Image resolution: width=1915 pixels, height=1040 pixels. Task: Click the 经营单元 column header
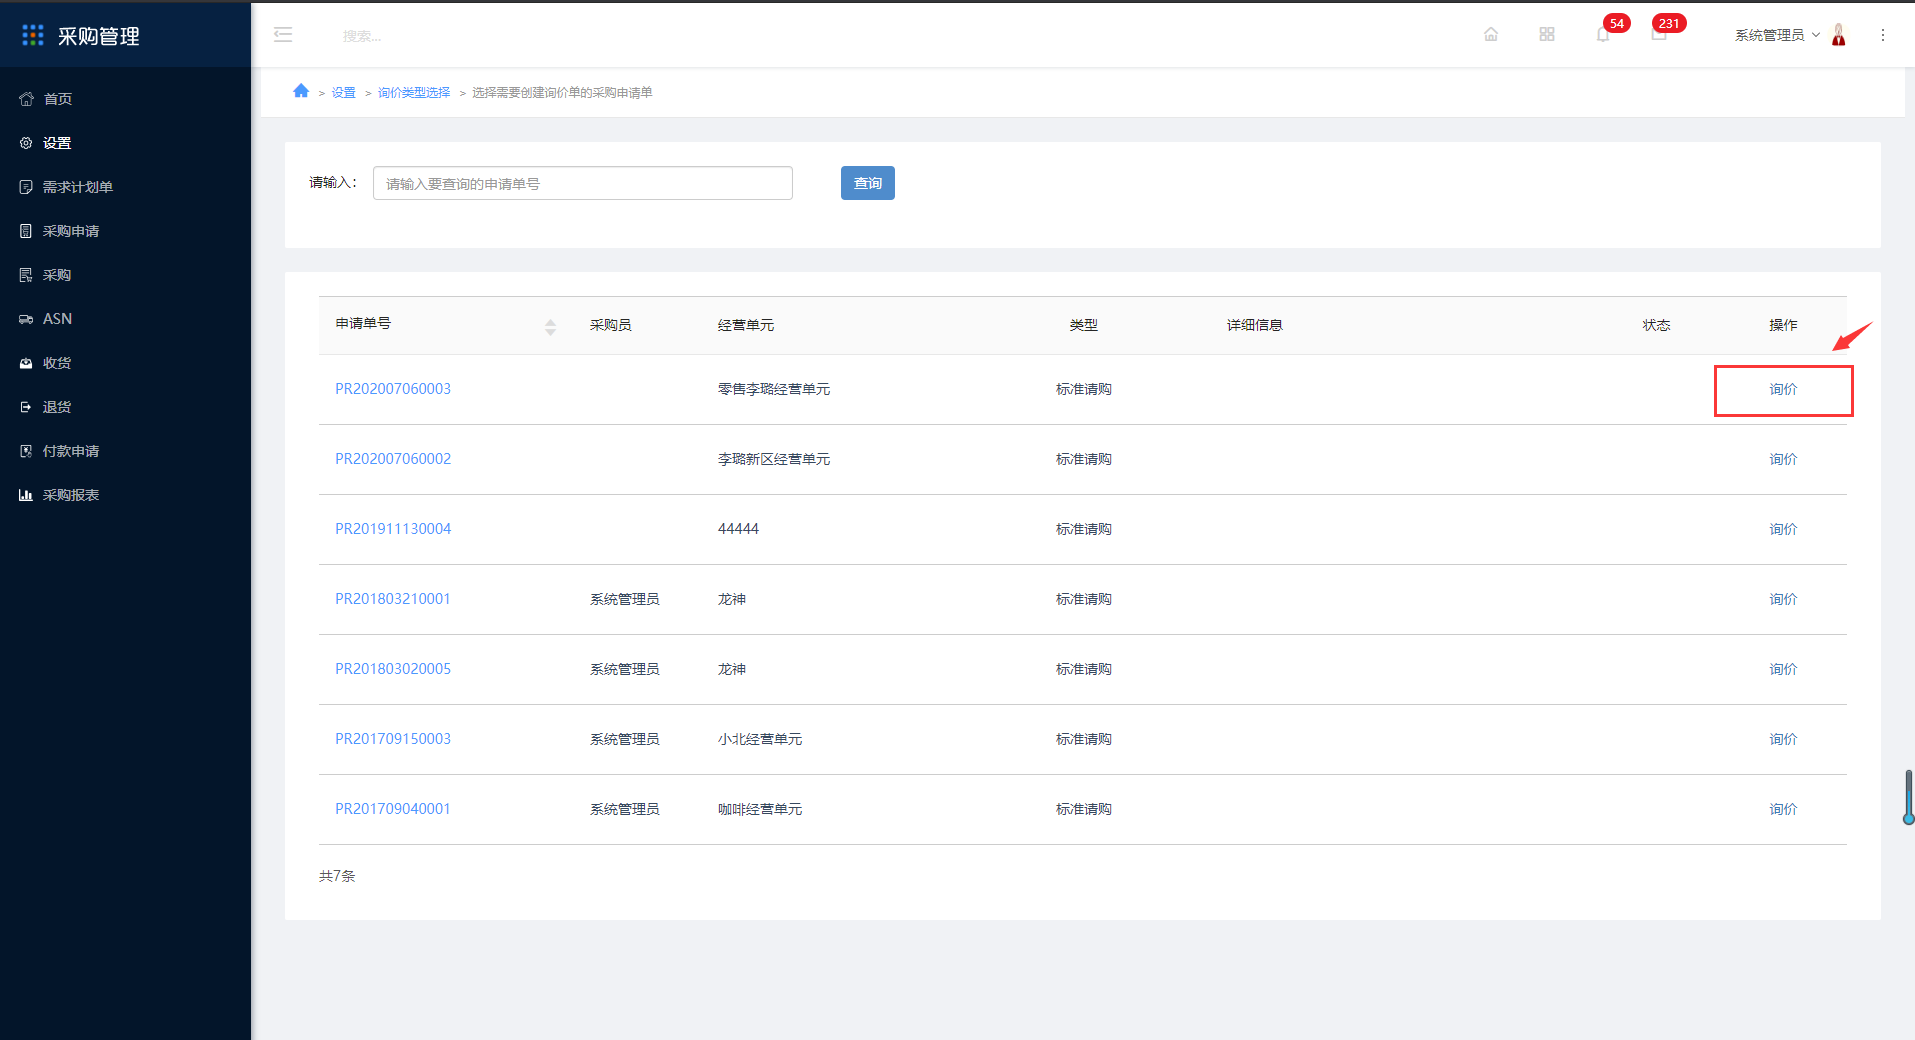(x=746, y=325)
